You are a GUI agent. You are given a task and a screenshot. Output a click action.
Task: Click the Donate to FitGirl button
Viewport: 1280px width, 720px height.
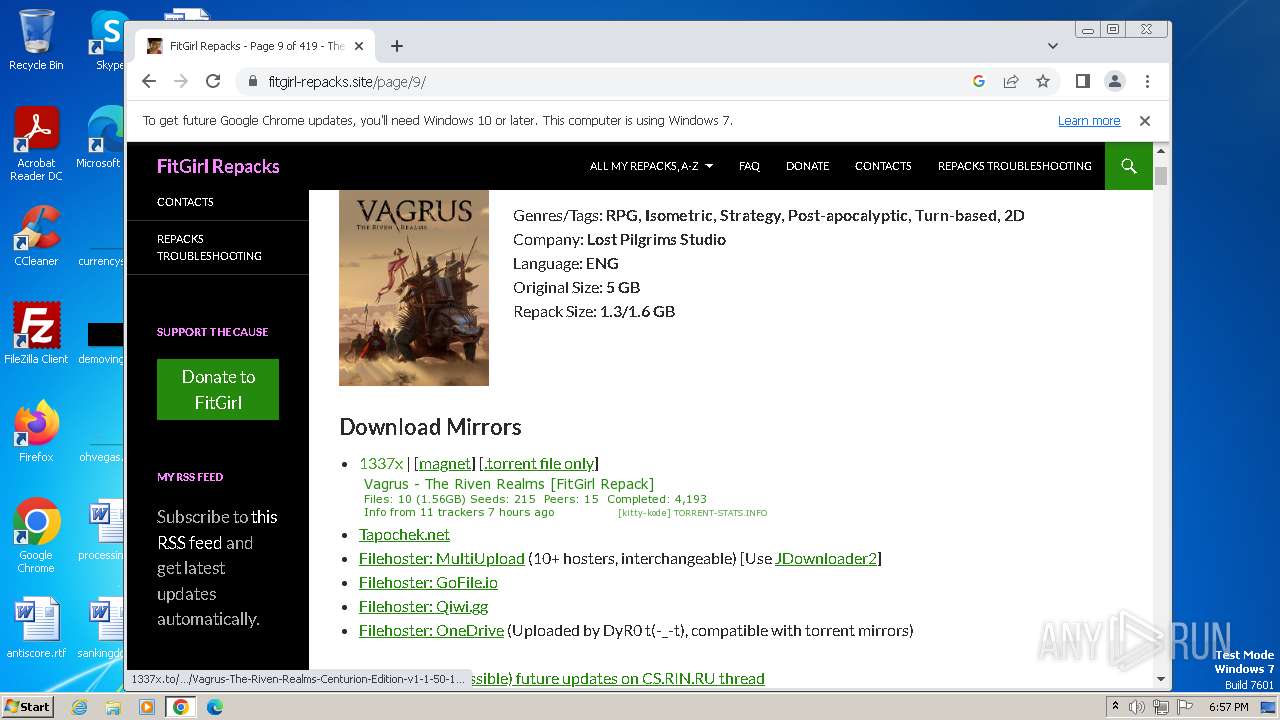218,389
